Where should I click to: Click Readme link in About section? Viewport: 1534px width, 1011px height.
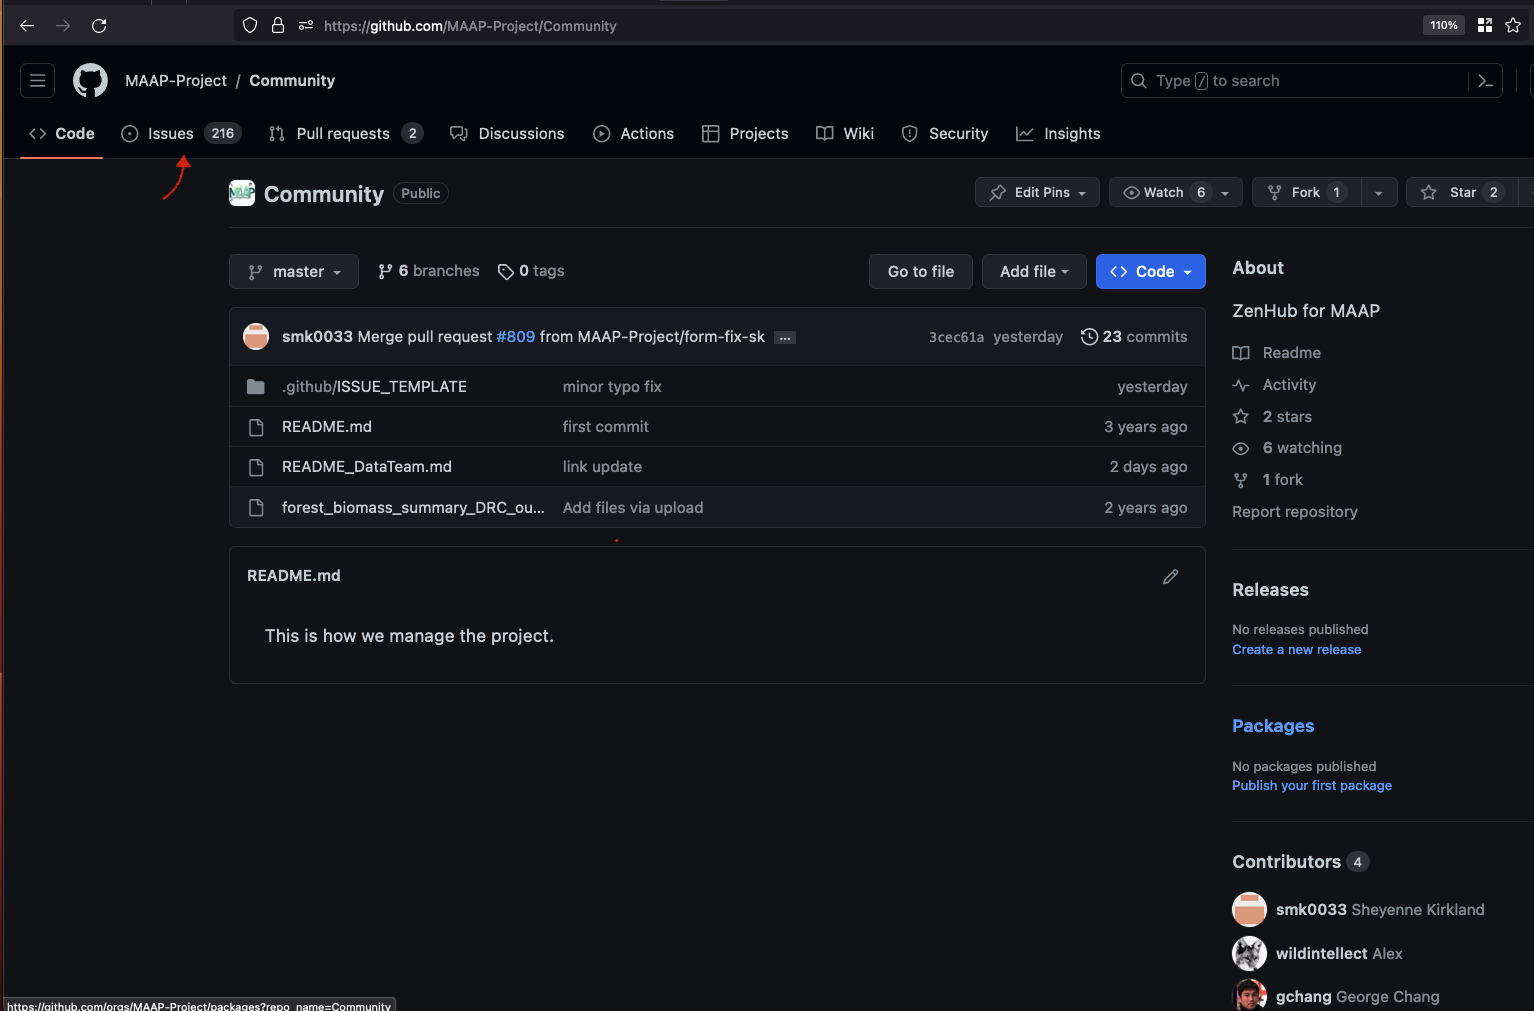pyautogui.click(x=1291, y=353)
